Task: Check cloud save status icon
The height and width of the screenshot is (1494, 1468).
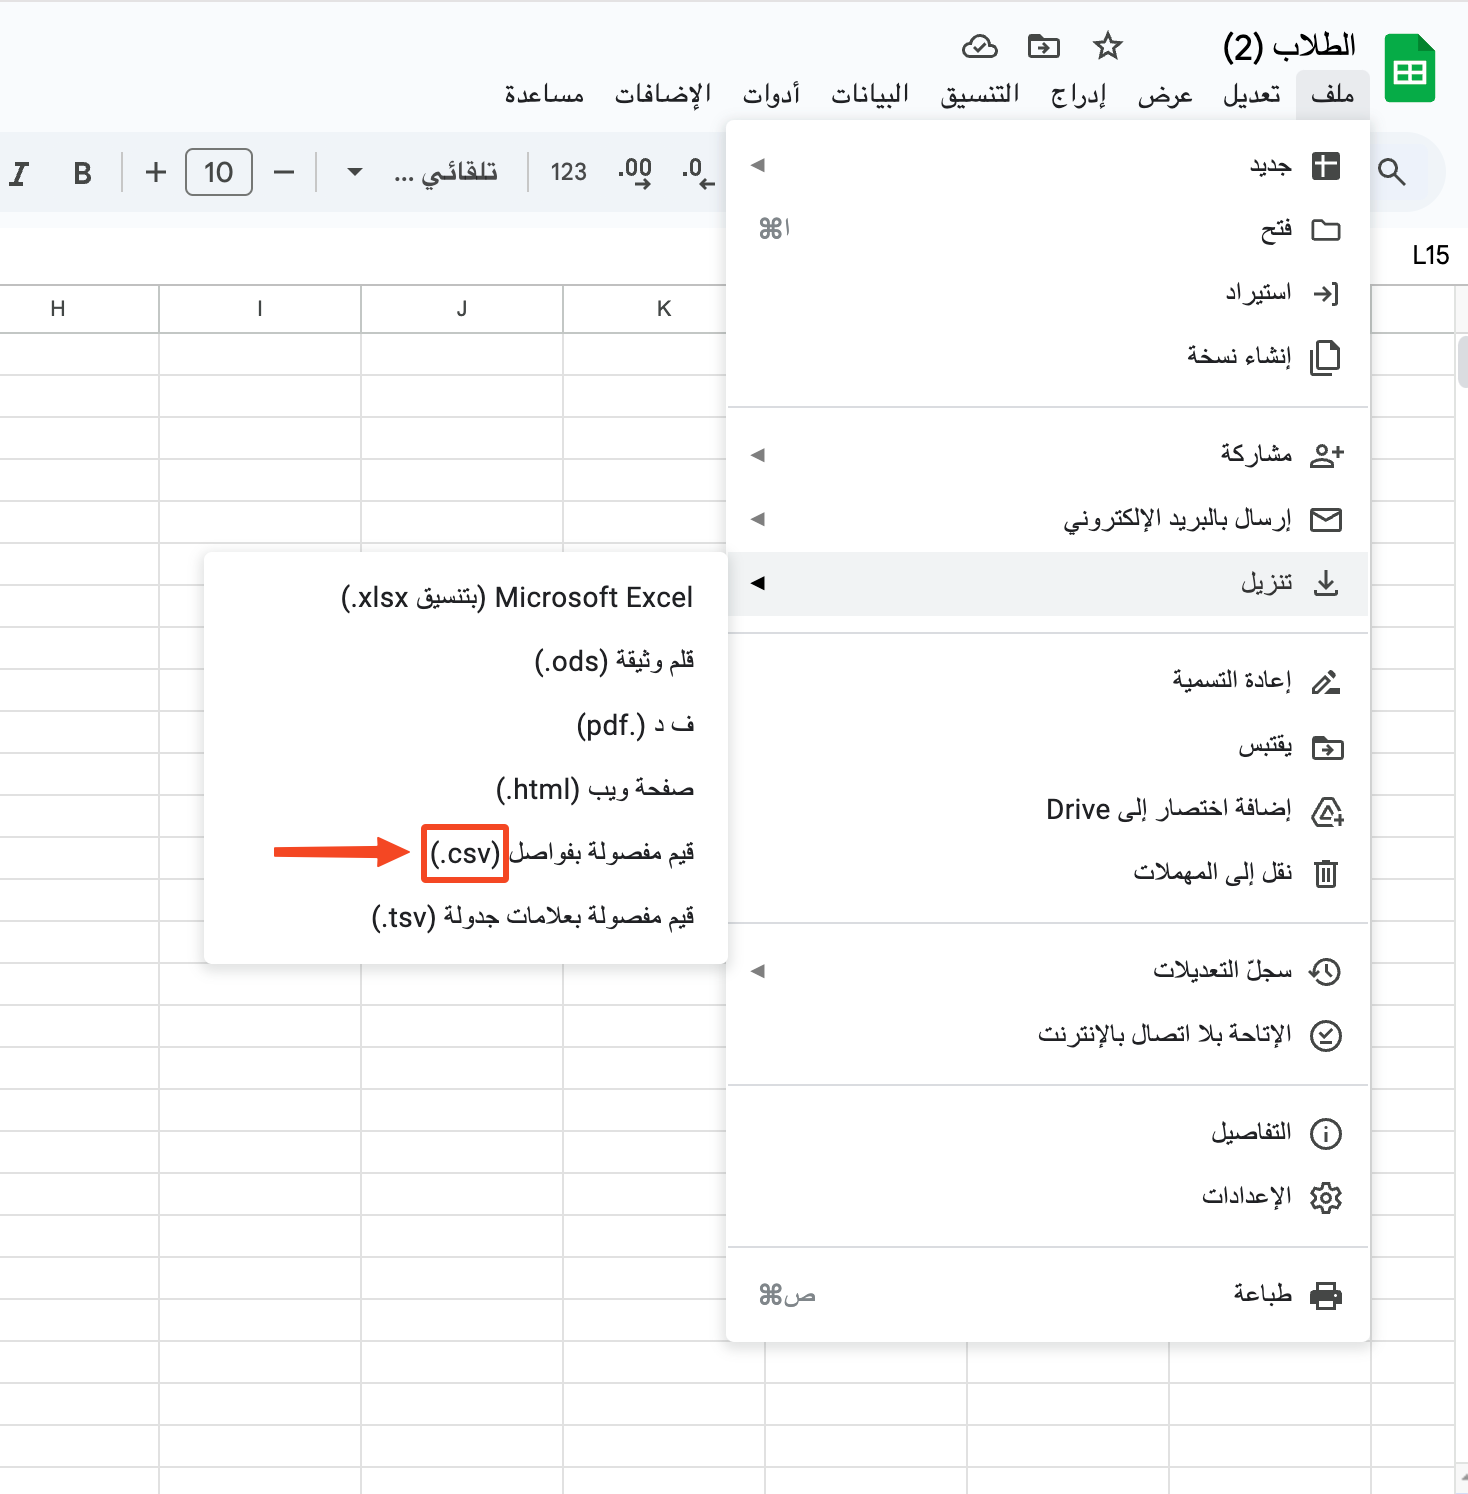Action: pyautogui.click(x=980, y=46)
